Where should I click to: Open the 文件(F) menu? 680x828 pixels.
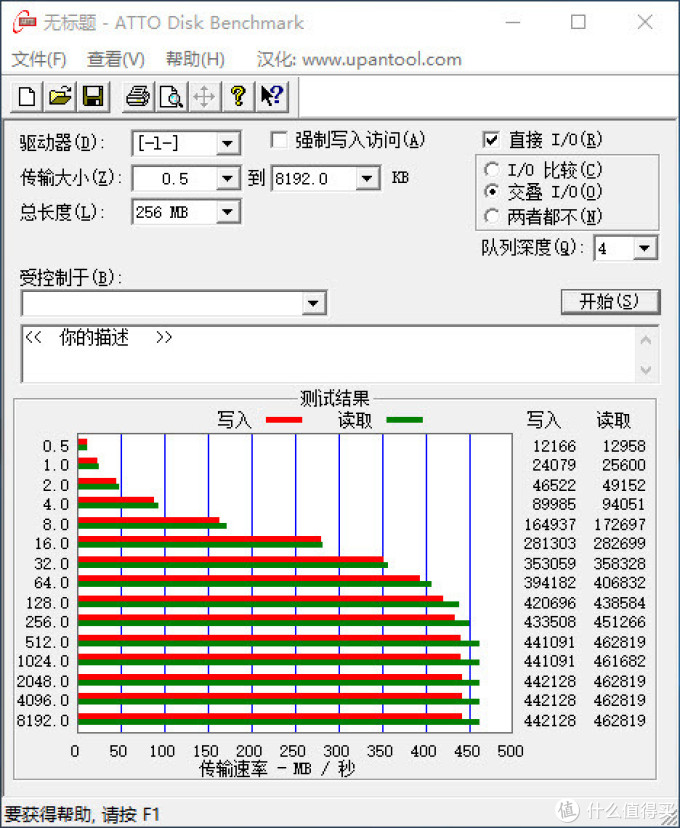coord(39,59)
